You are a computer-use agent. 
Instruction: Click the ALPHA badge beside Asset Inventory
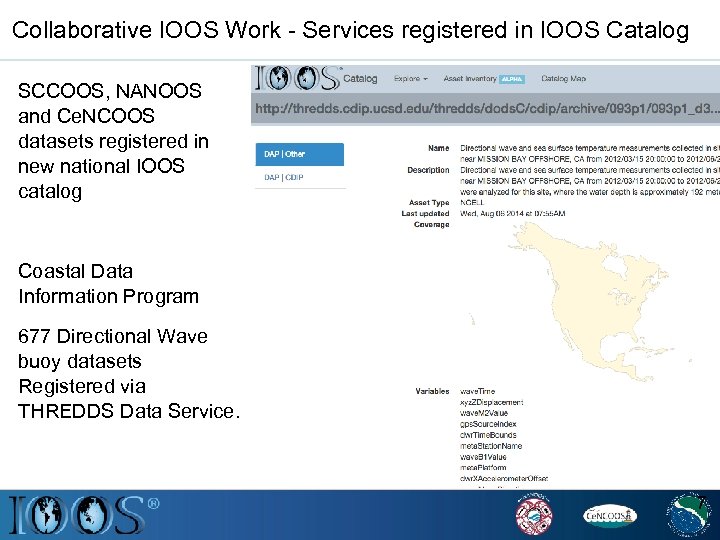[512, 79]
